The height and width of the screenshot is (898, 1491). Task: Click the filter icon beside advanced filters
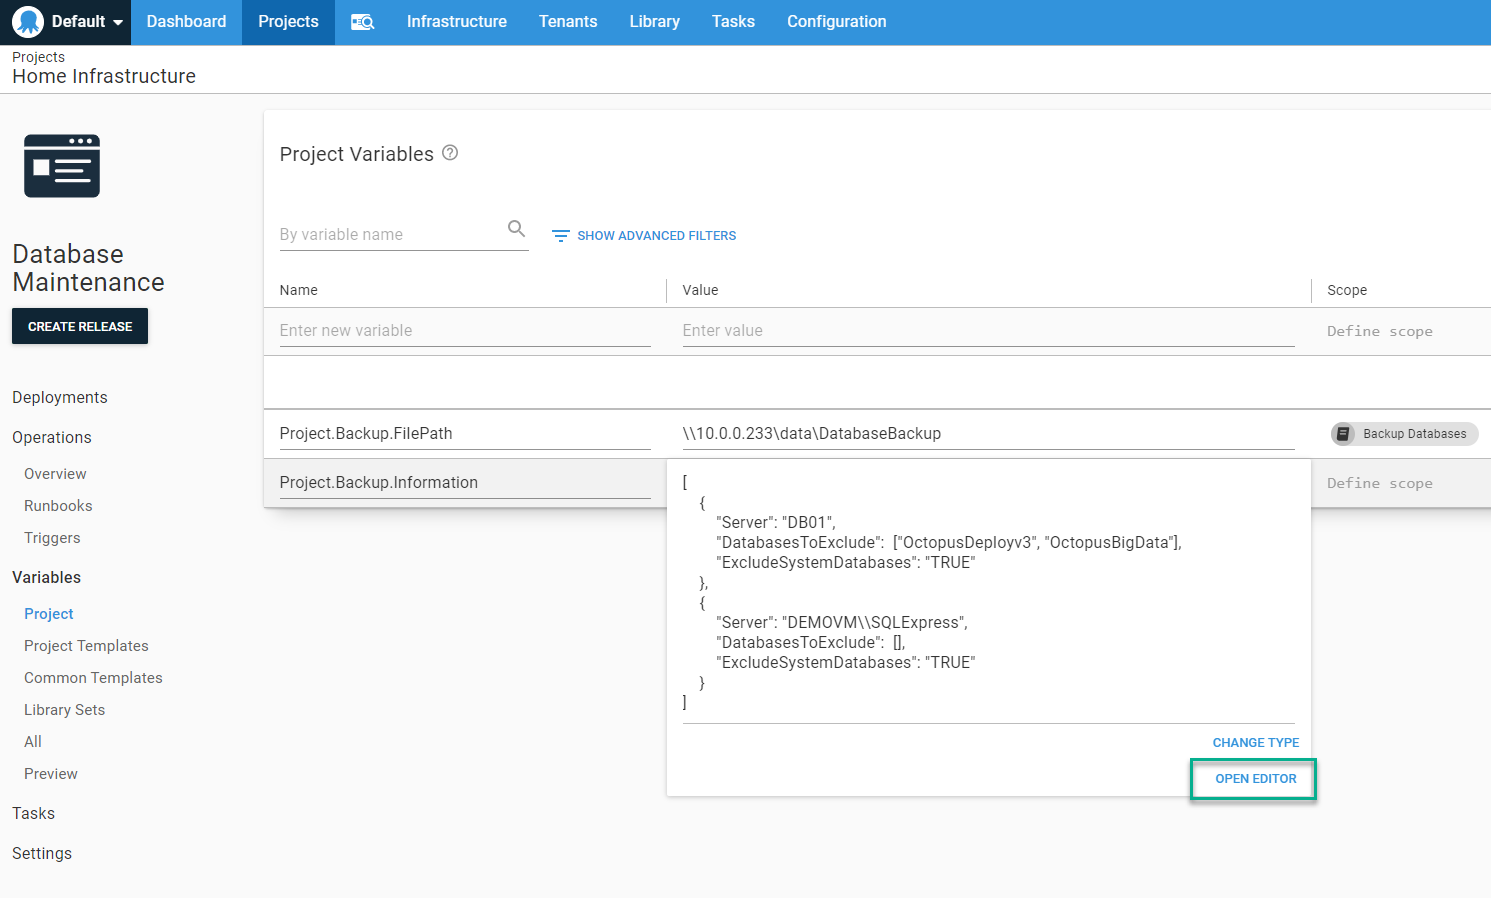click(561, 236)
